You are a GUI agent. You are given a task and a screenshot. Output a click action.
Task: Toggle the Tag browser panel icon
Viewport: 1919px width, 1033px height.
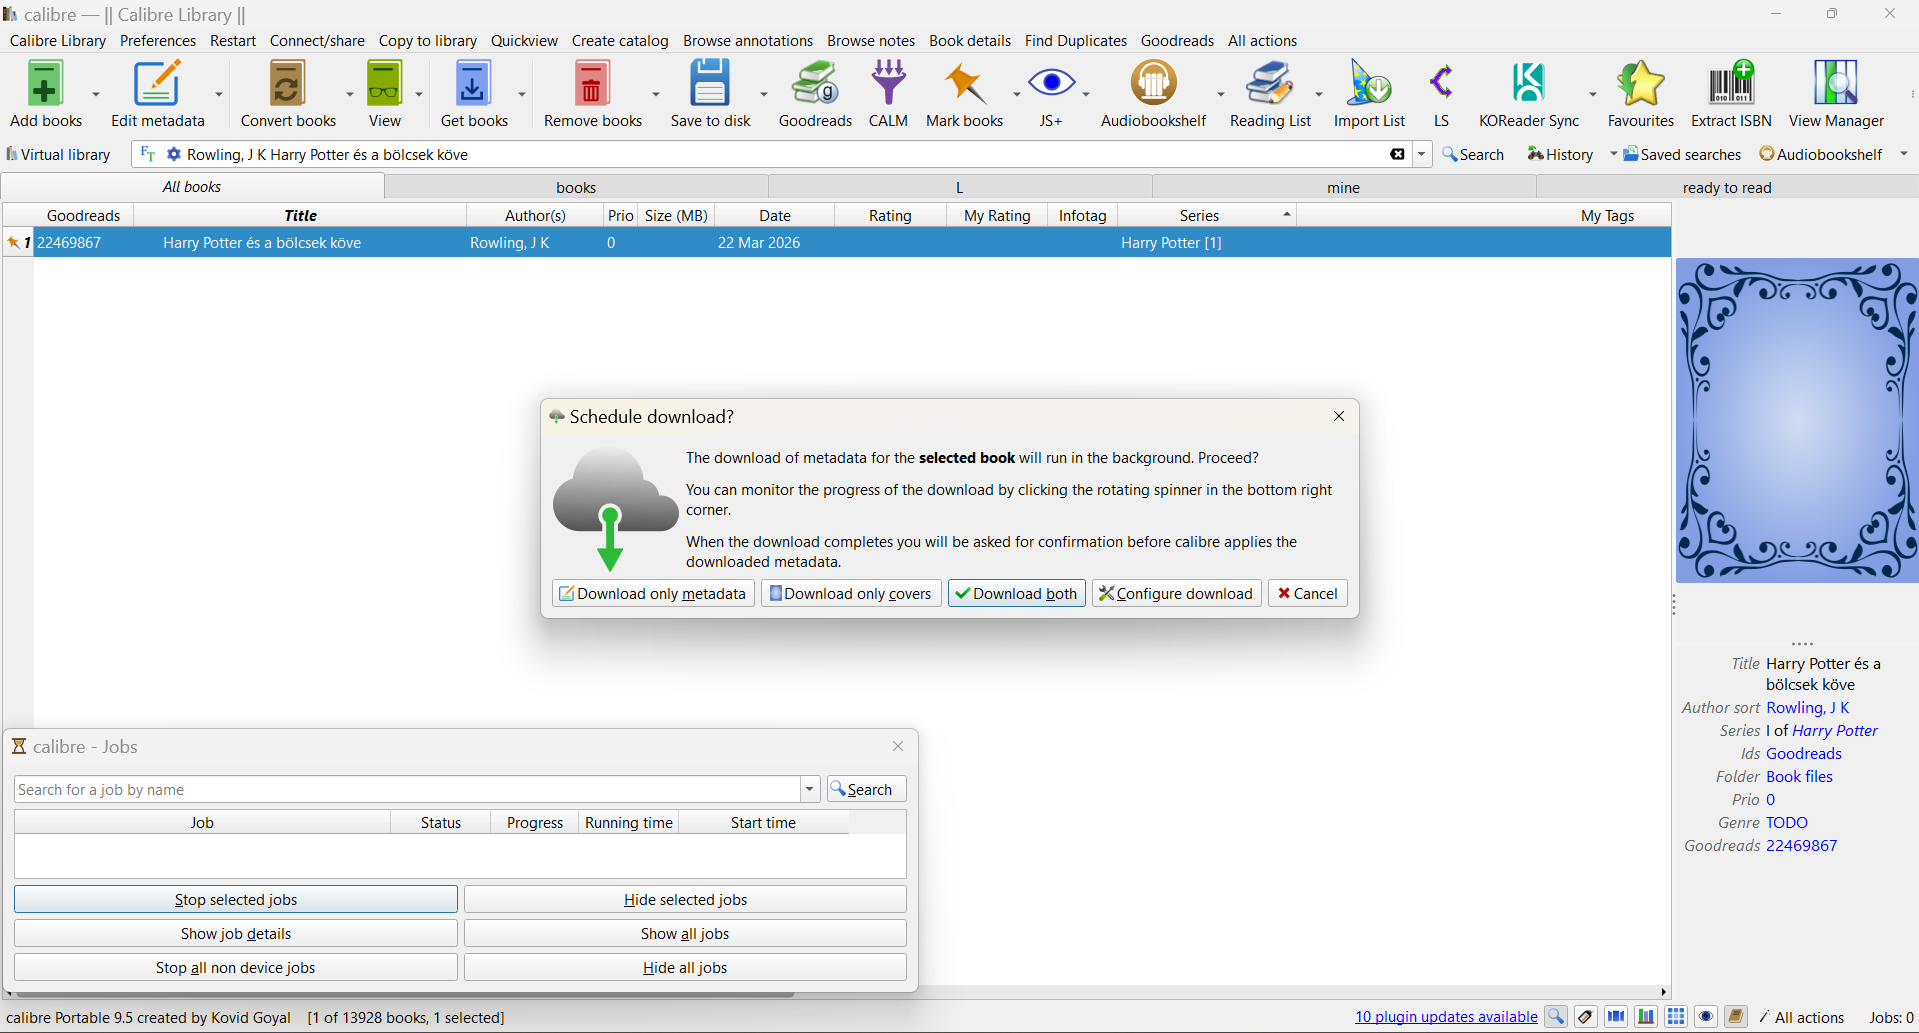pyautogui.click(x=1586, y=1017)
